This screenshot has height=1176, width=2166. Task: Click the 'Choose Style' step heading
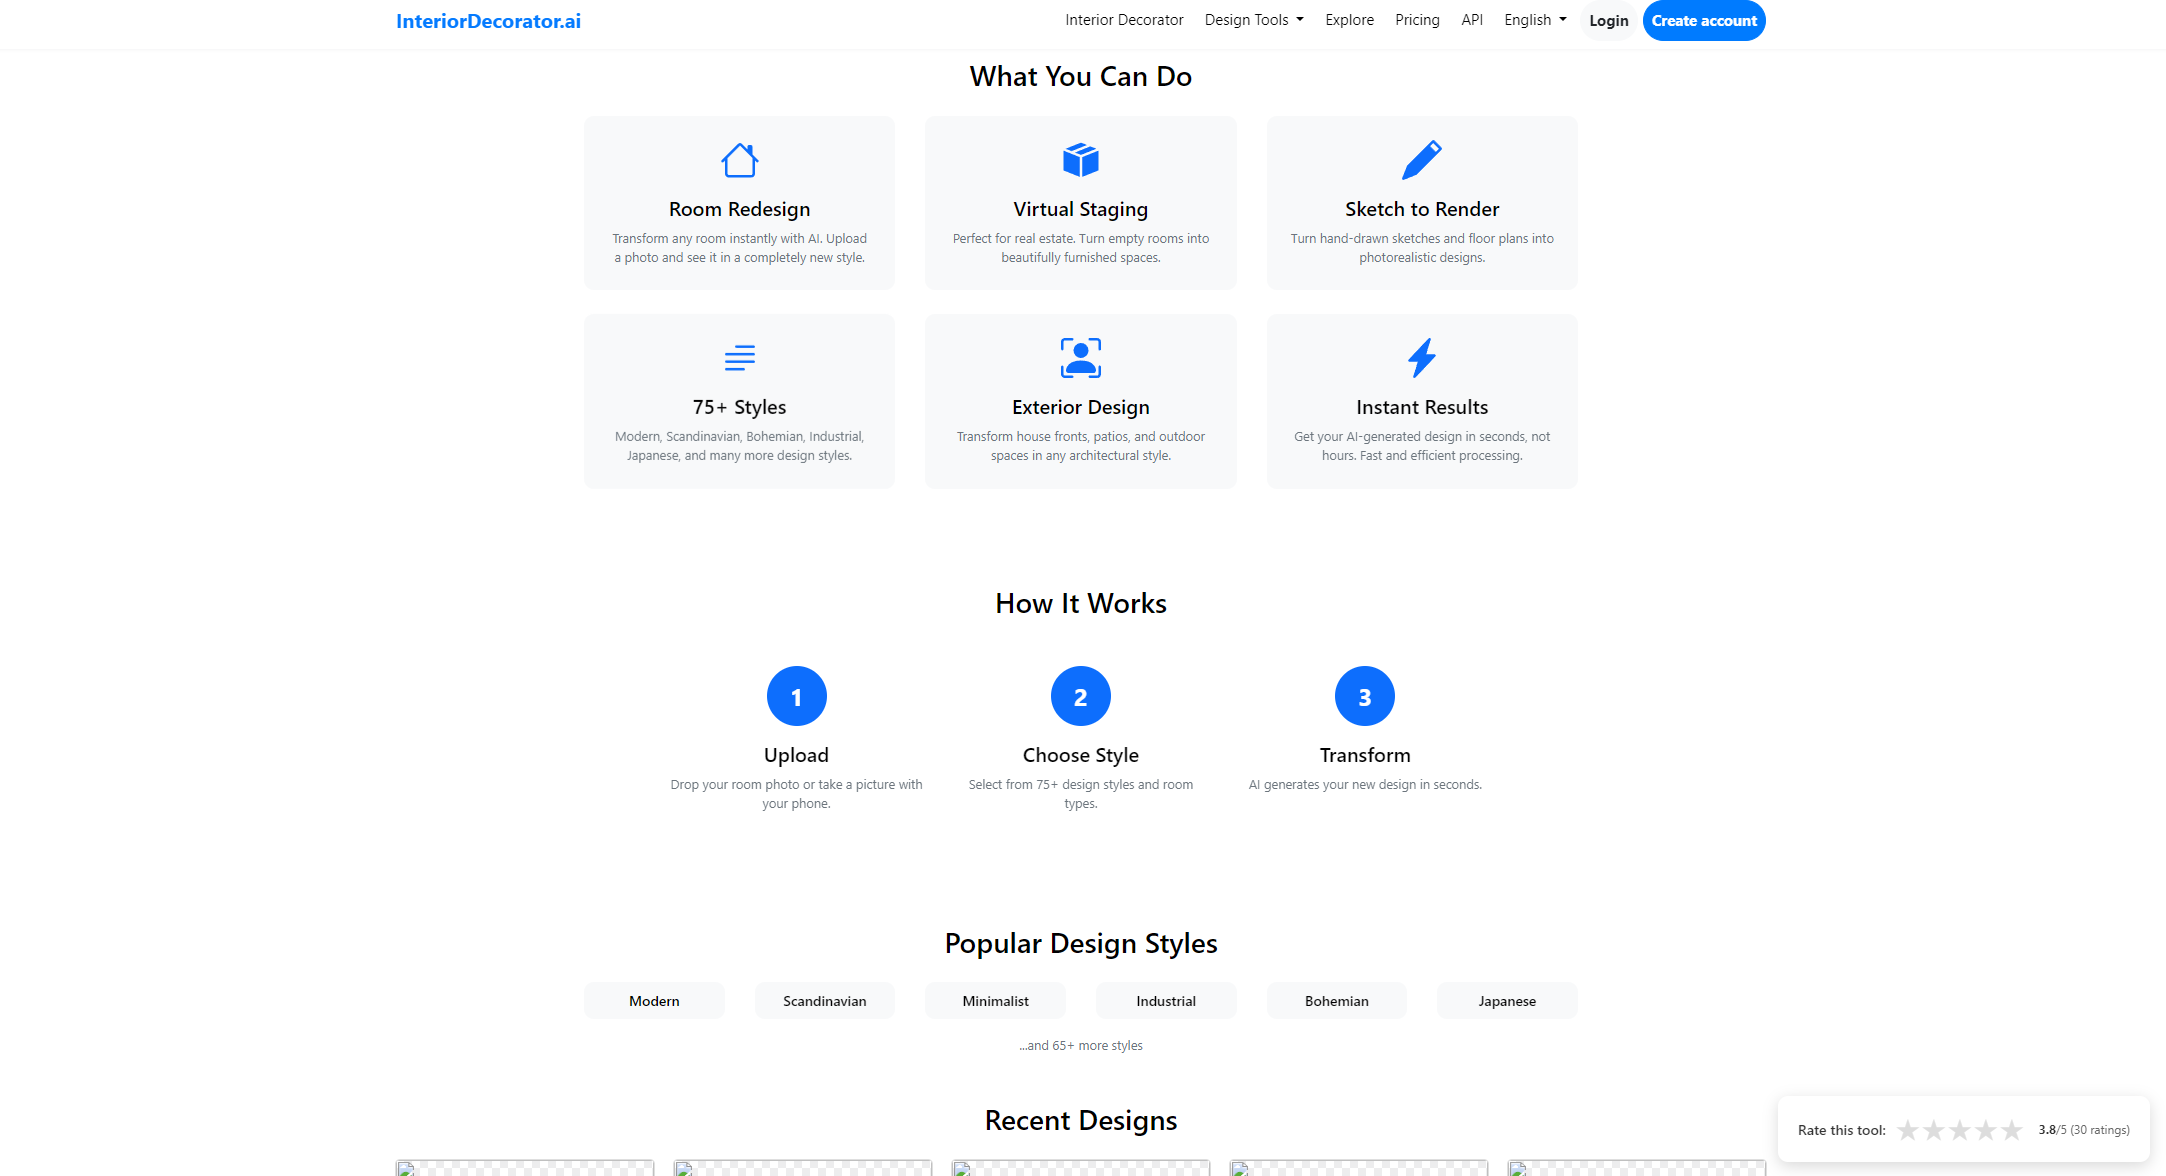[x=1080, y=755]
